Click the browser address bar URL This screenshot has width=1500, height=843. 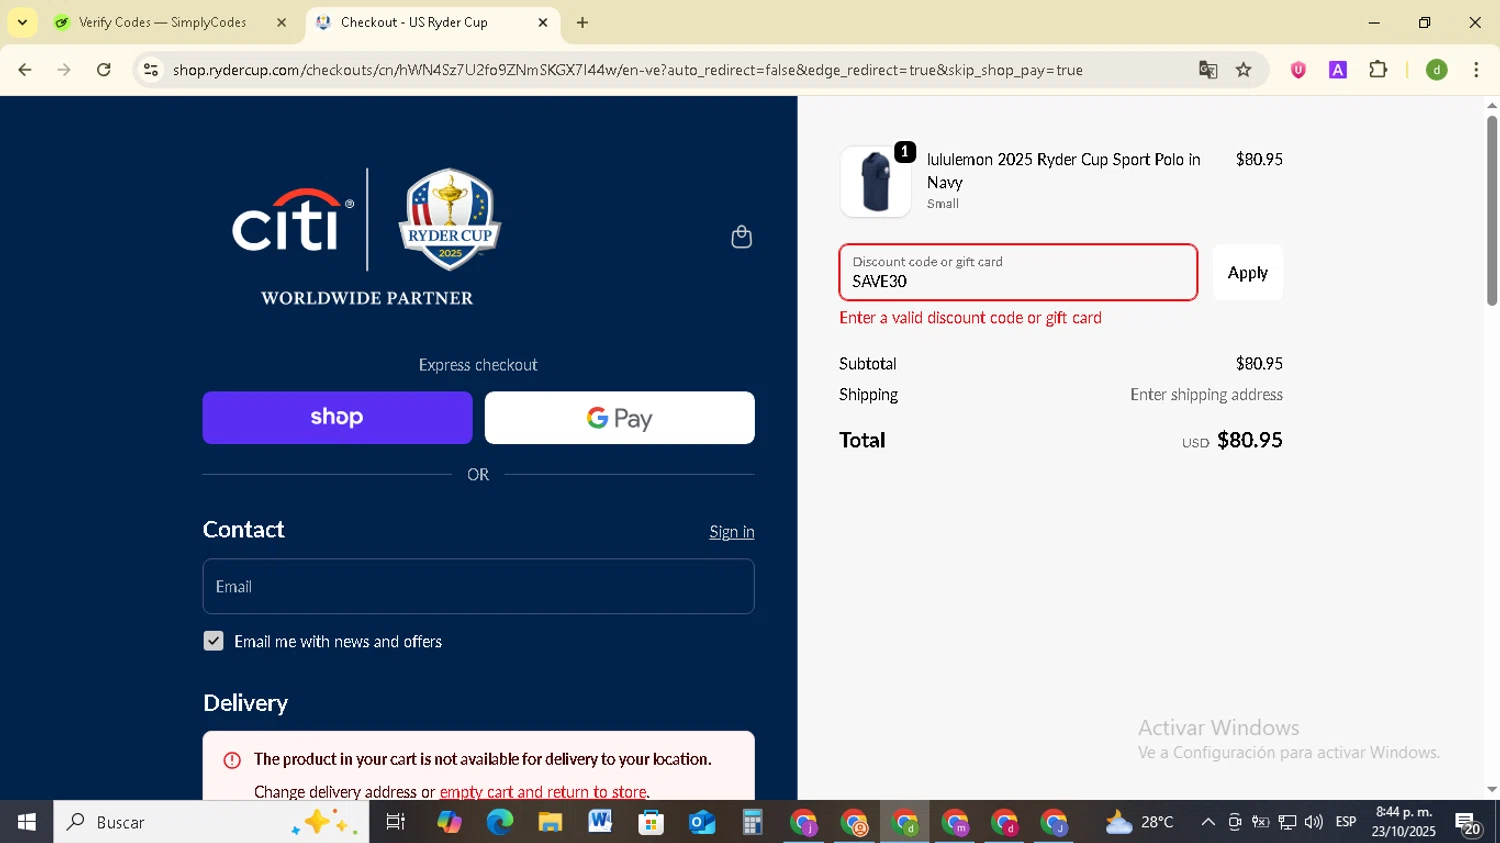coord(627,70)
